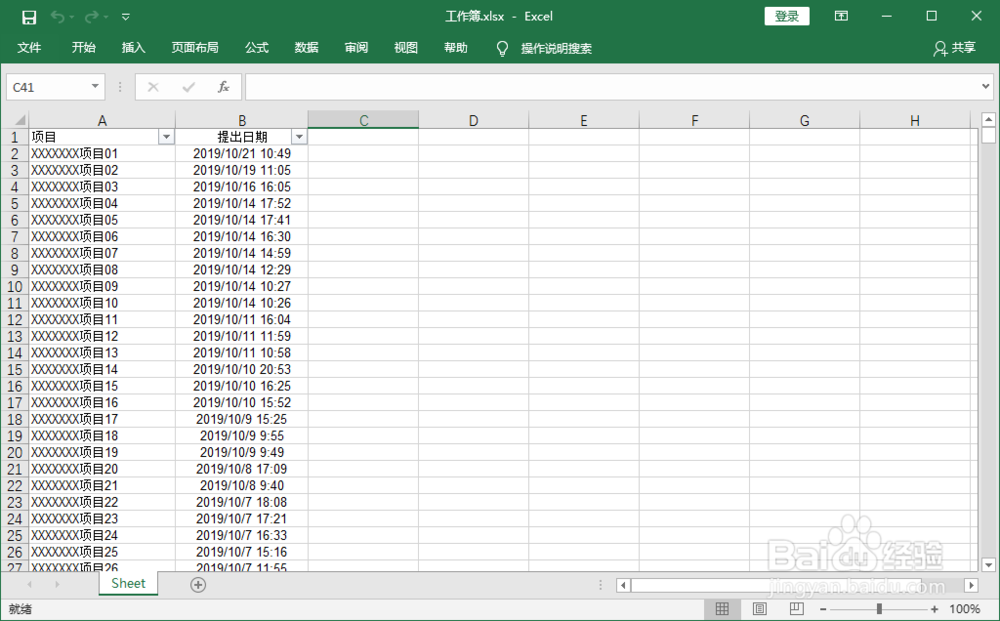Click the Sheet tab
Viewport: 1000px width, 621px height.
point(128,583)
